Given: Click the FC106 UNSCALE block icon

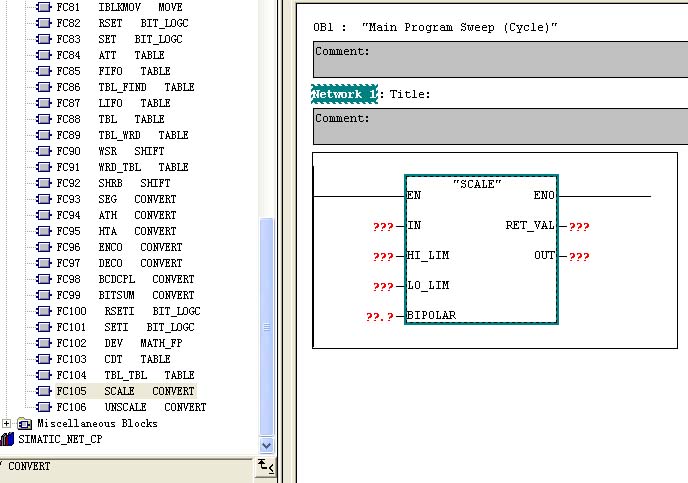Looking at the screenshot, I should (43, 407).
